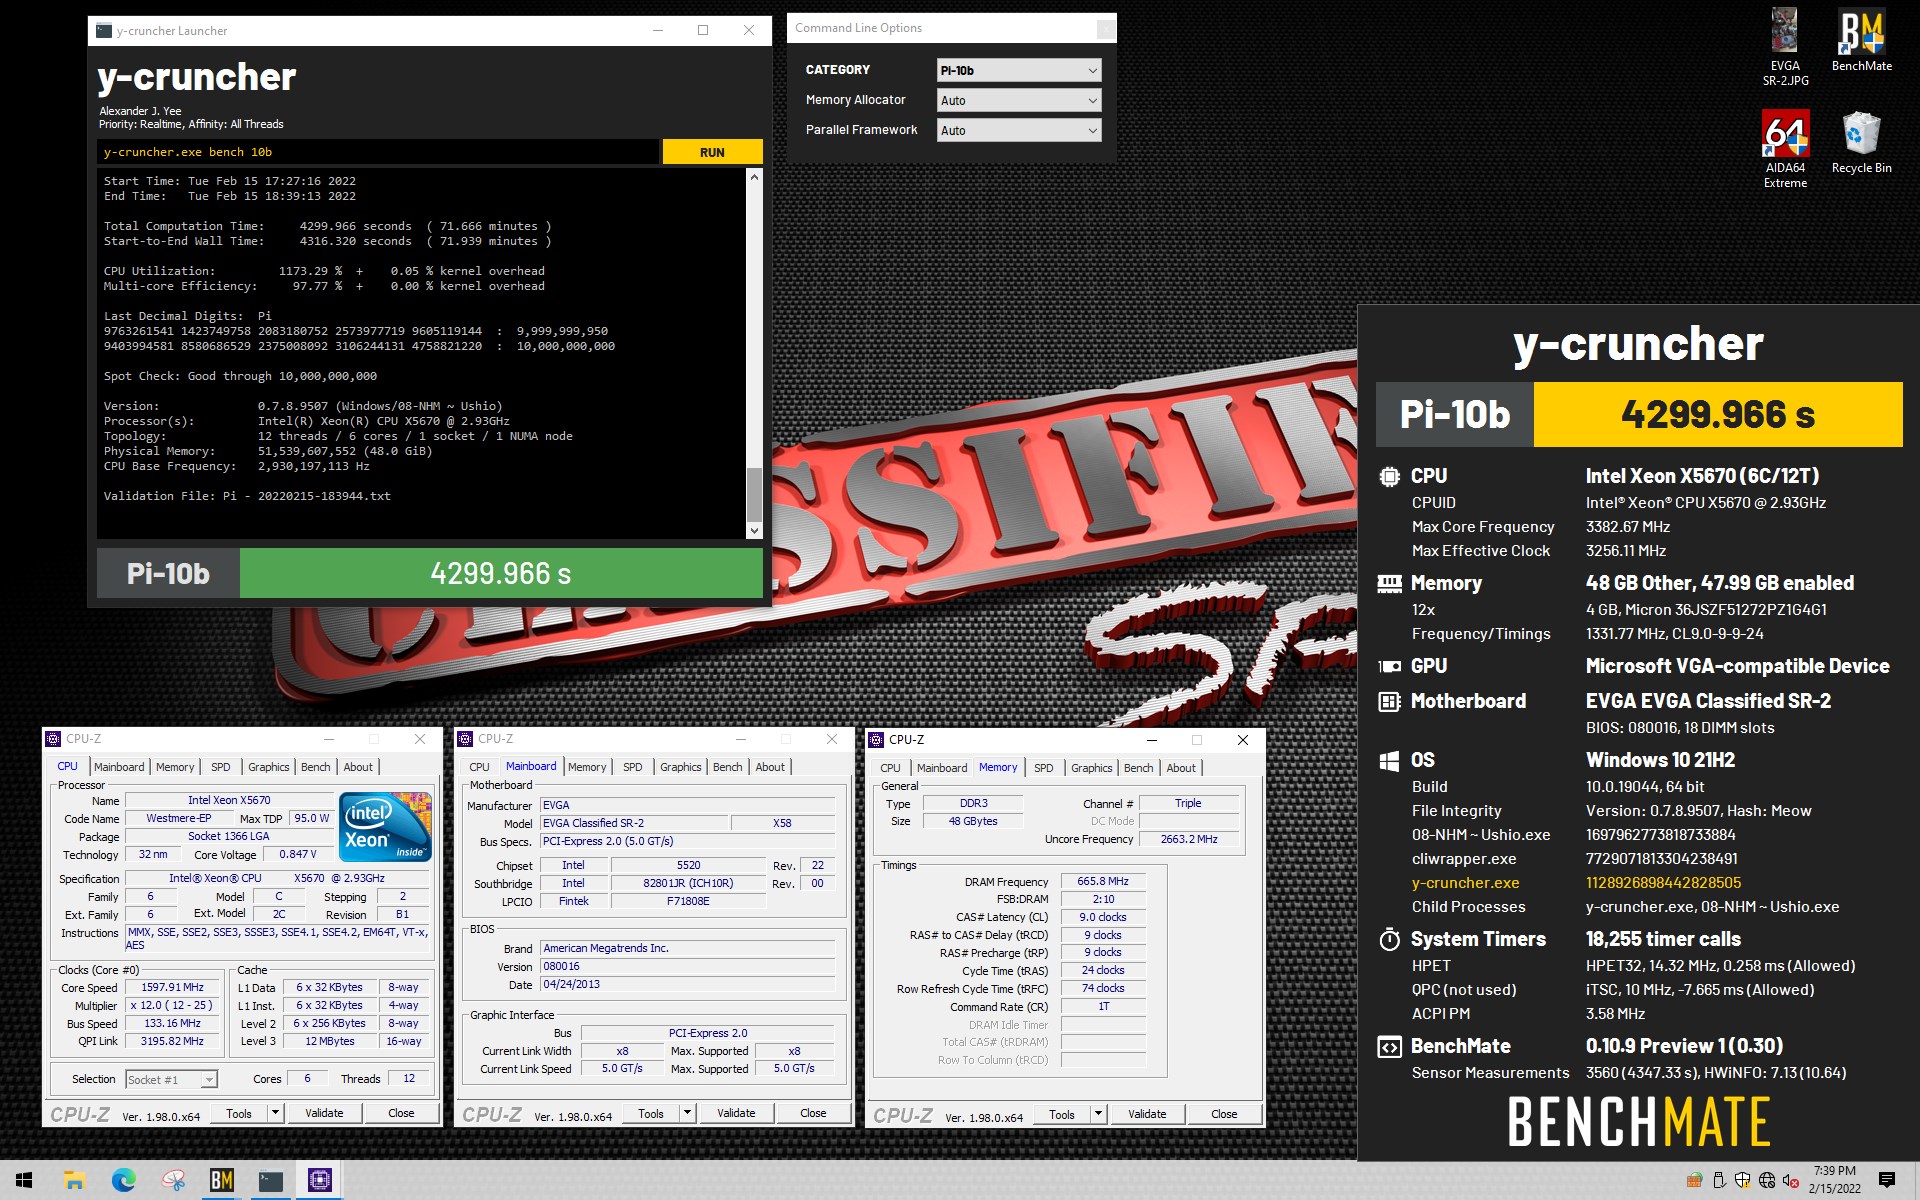Open Bench tab in CPU-Z Mainboard window

[727, 767]
